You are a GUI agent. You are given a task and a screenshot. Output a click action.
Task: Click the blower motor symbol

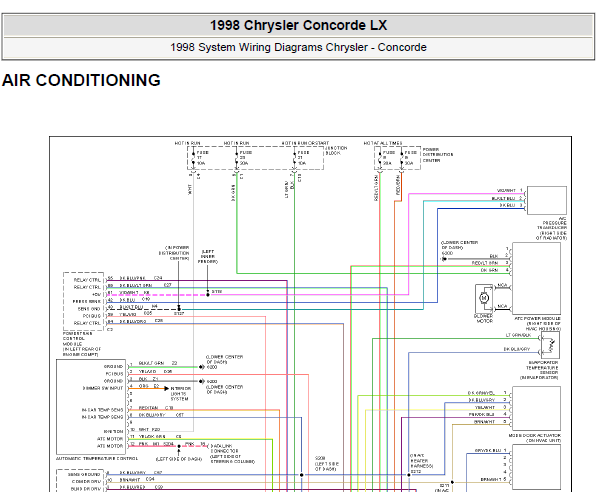coord(484,299)
